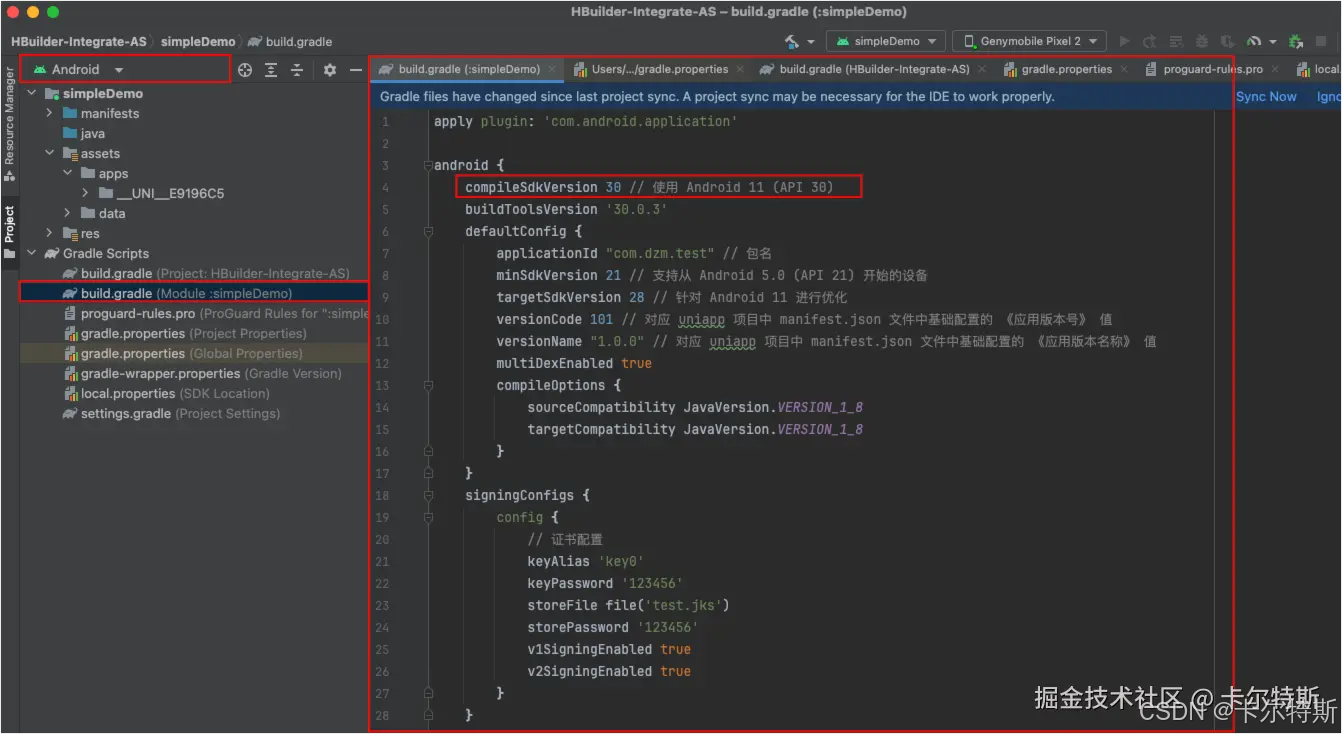1342x734 pixels.
Task: Click the Sync Now link
Action: (x=1266, y=97)
